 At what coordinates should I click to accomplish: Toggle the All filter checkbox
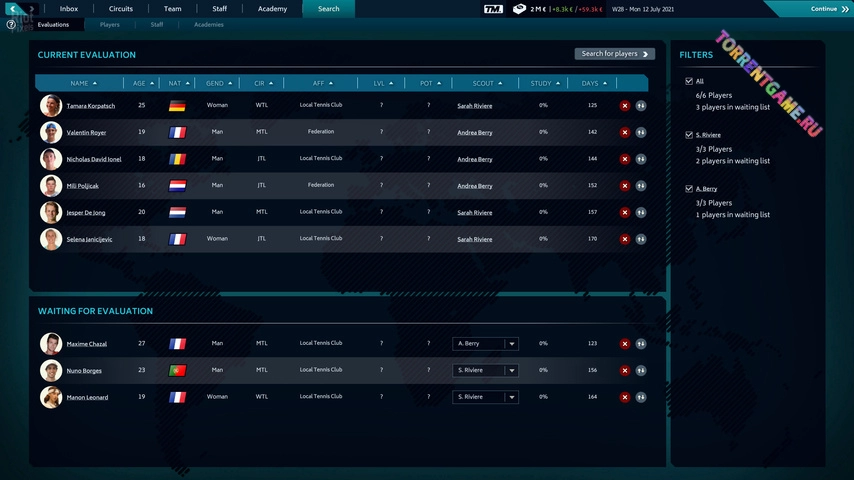688,81
